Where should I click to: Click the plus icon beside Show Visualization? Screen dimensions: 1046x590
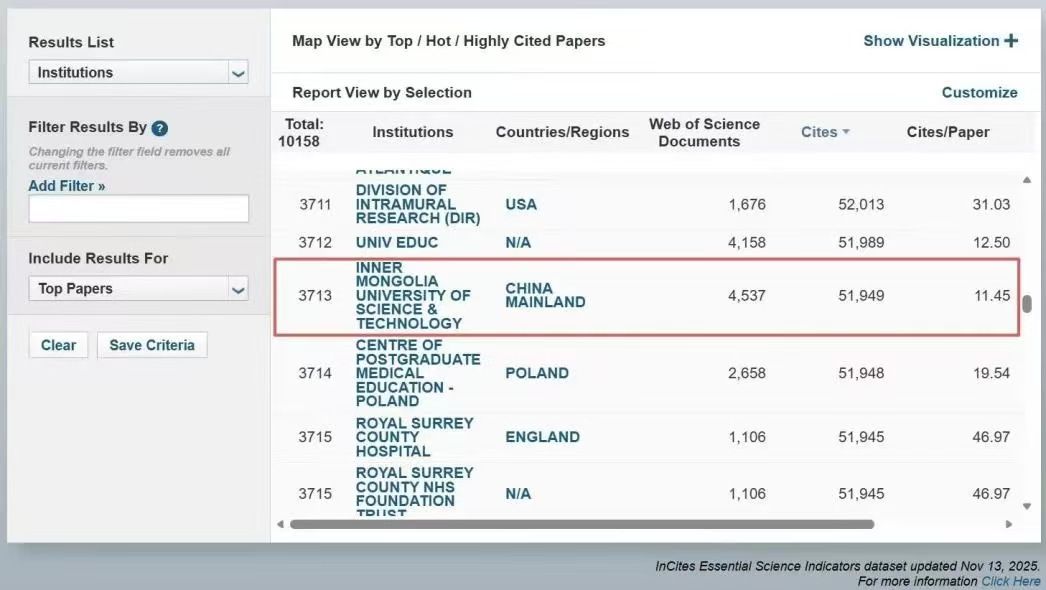coord(1011,41)
